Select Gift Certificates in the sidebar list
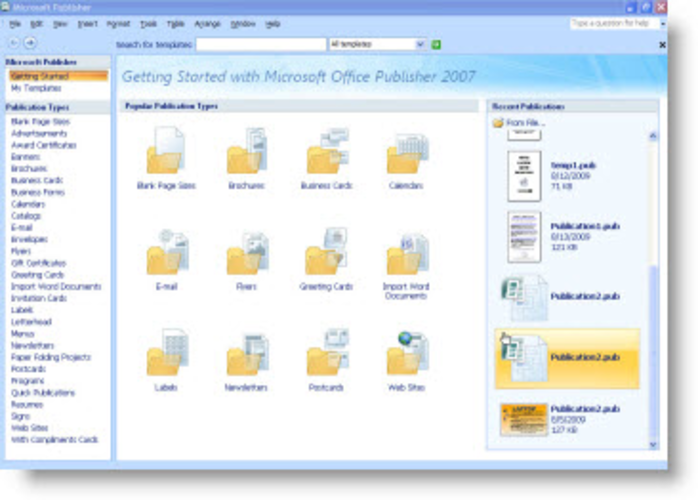 [39, 263]
